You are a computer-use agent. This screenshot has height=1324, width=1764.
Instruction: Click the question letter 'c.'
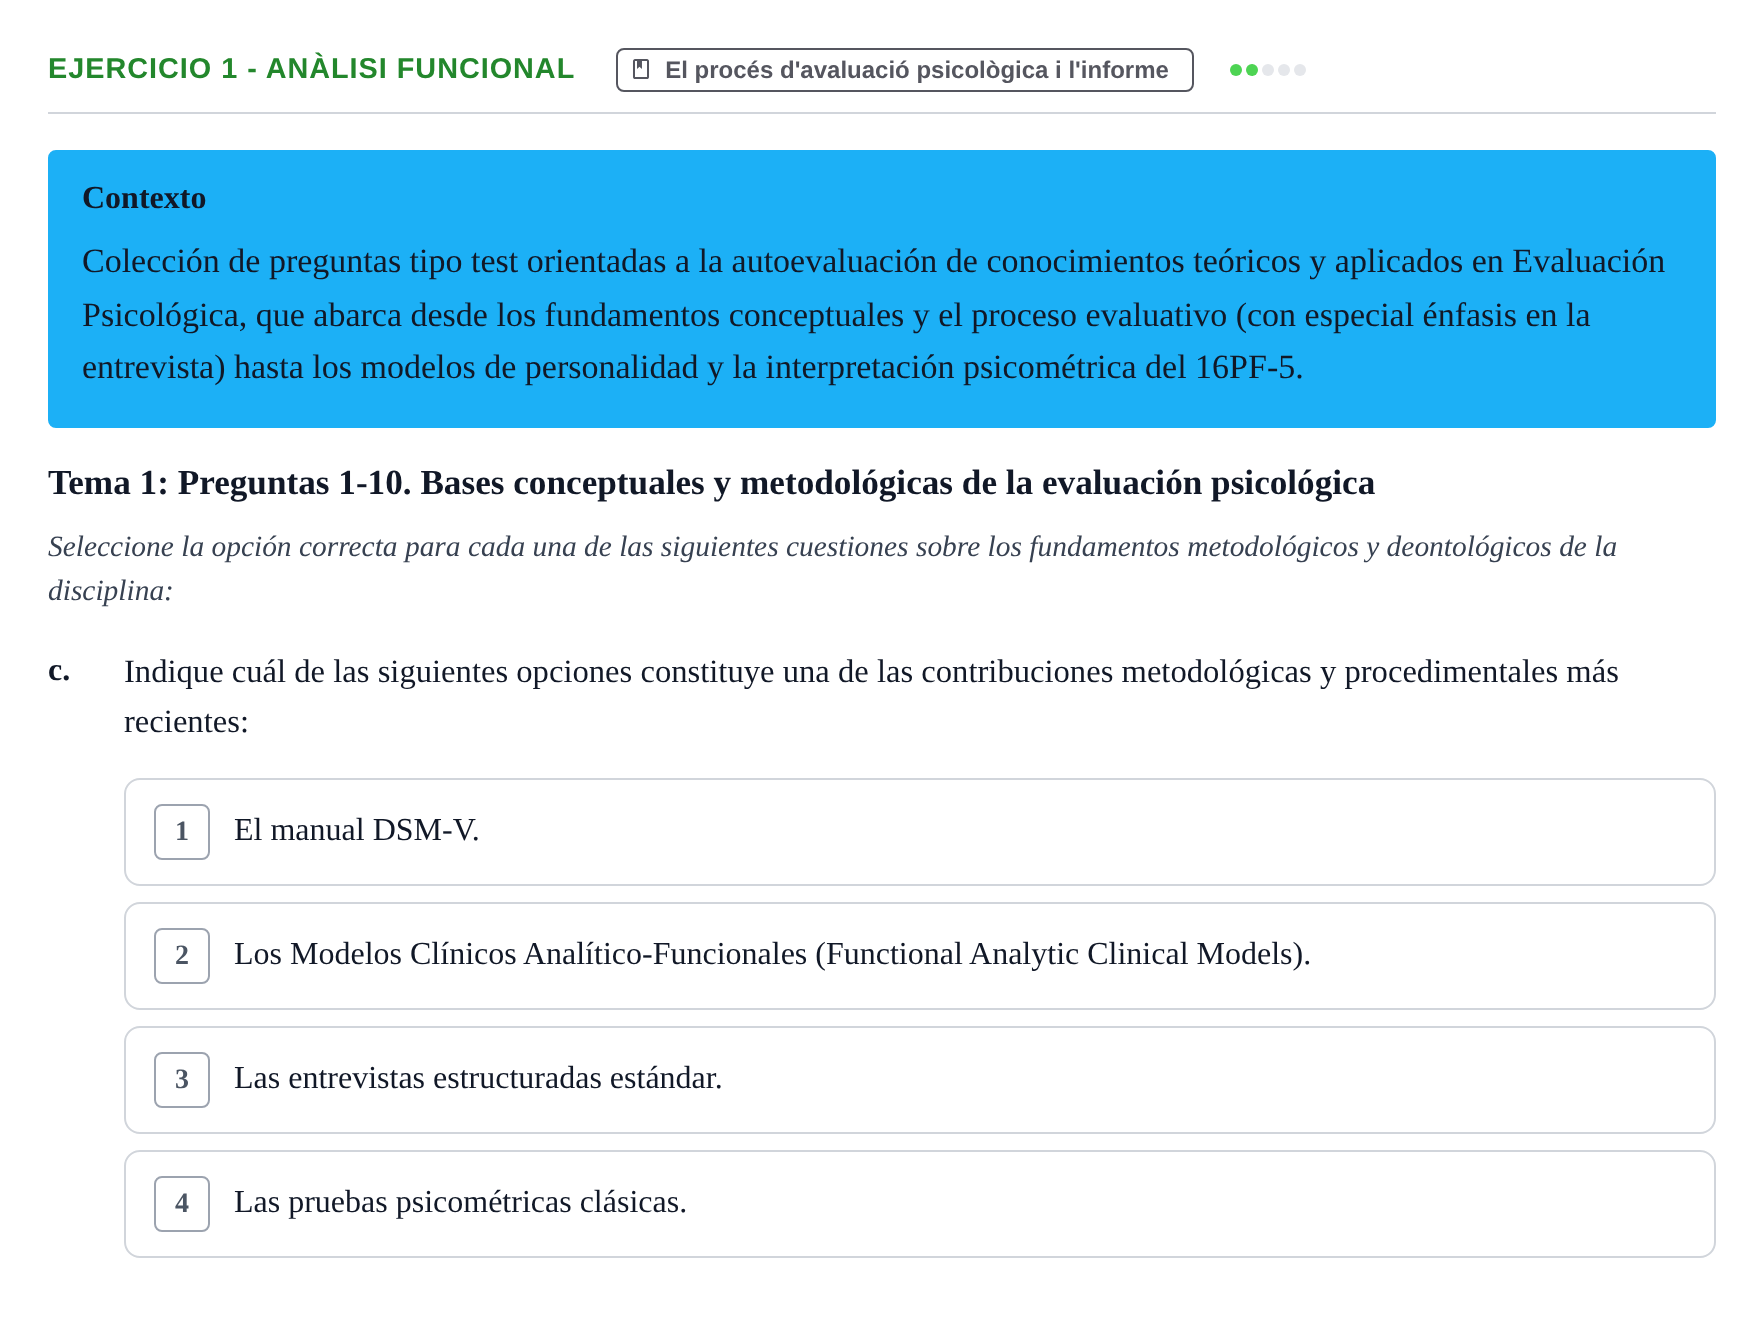[x=59, y=670]
